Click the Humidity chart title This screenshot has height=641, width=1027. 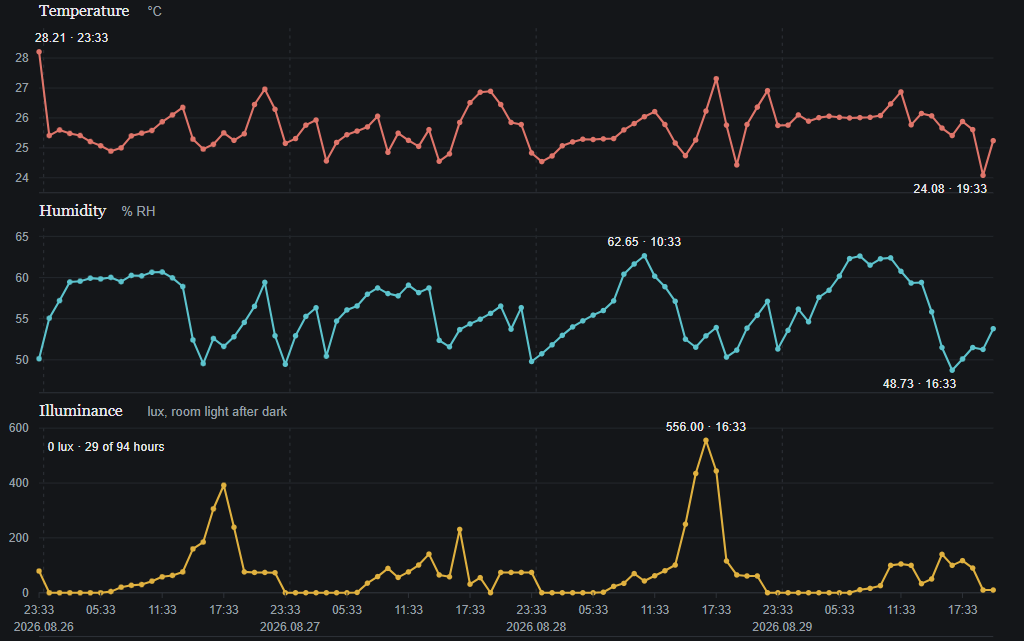(72, 211)
